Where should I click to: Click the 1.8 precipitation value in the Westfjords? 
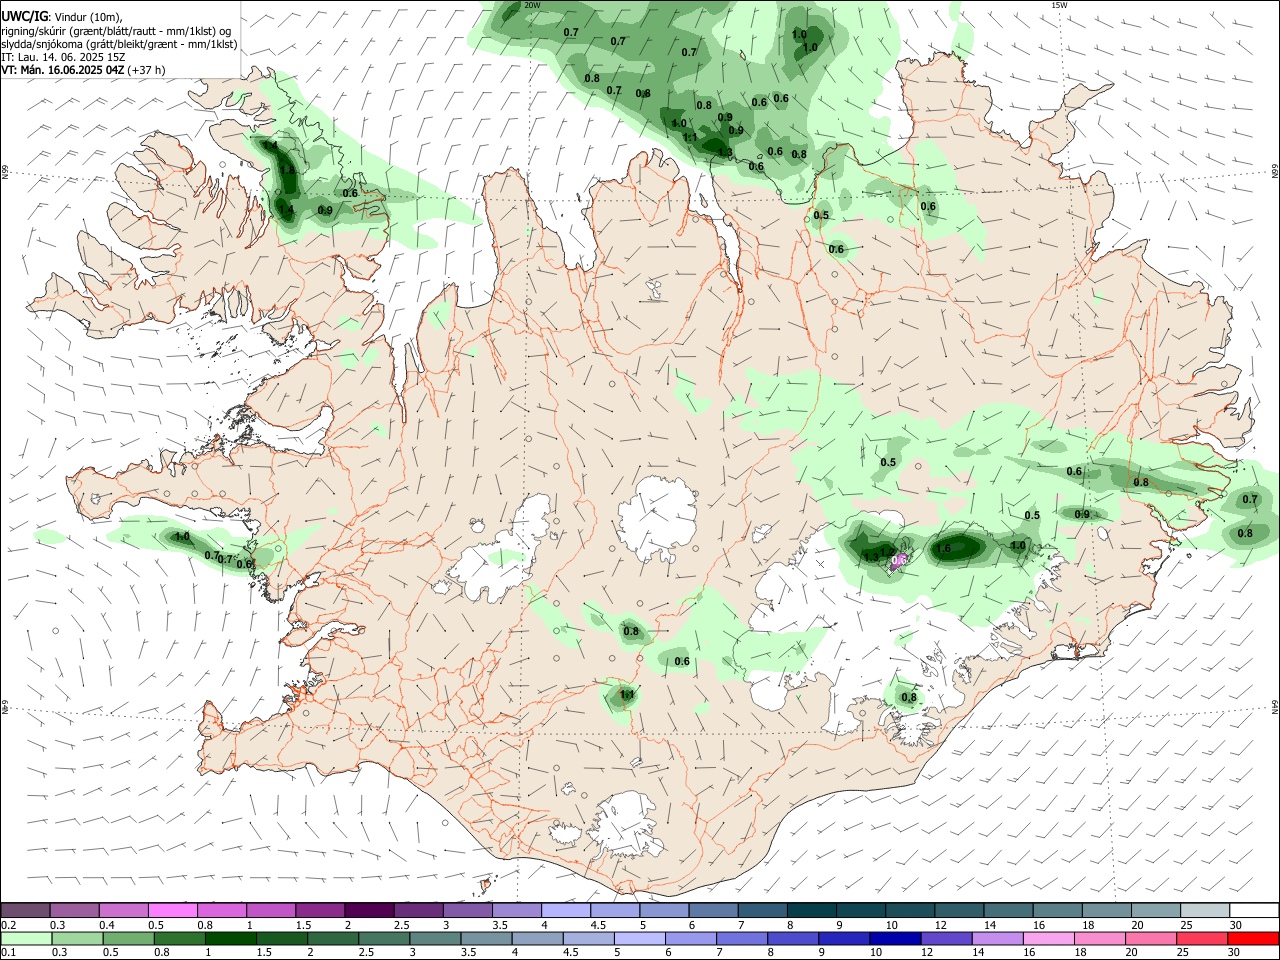(x=287, y=171)
